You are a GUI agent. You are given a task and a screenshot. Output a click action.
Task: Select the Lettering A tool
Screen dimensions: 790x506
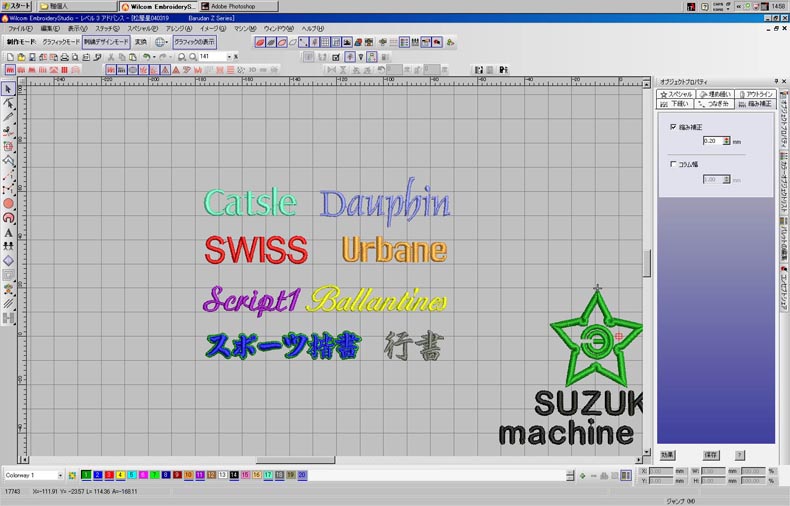click(8, 233)
